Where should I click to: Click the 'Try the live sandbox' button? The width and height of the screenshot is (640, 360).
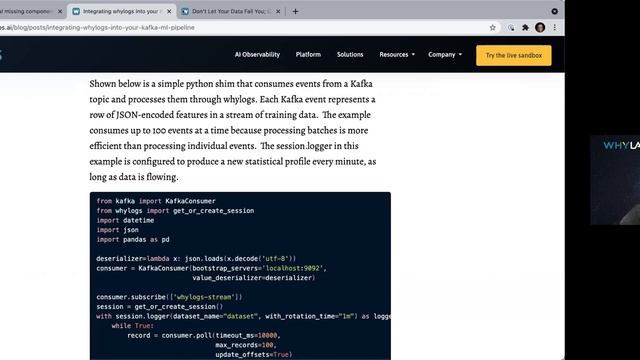point(513,55)
